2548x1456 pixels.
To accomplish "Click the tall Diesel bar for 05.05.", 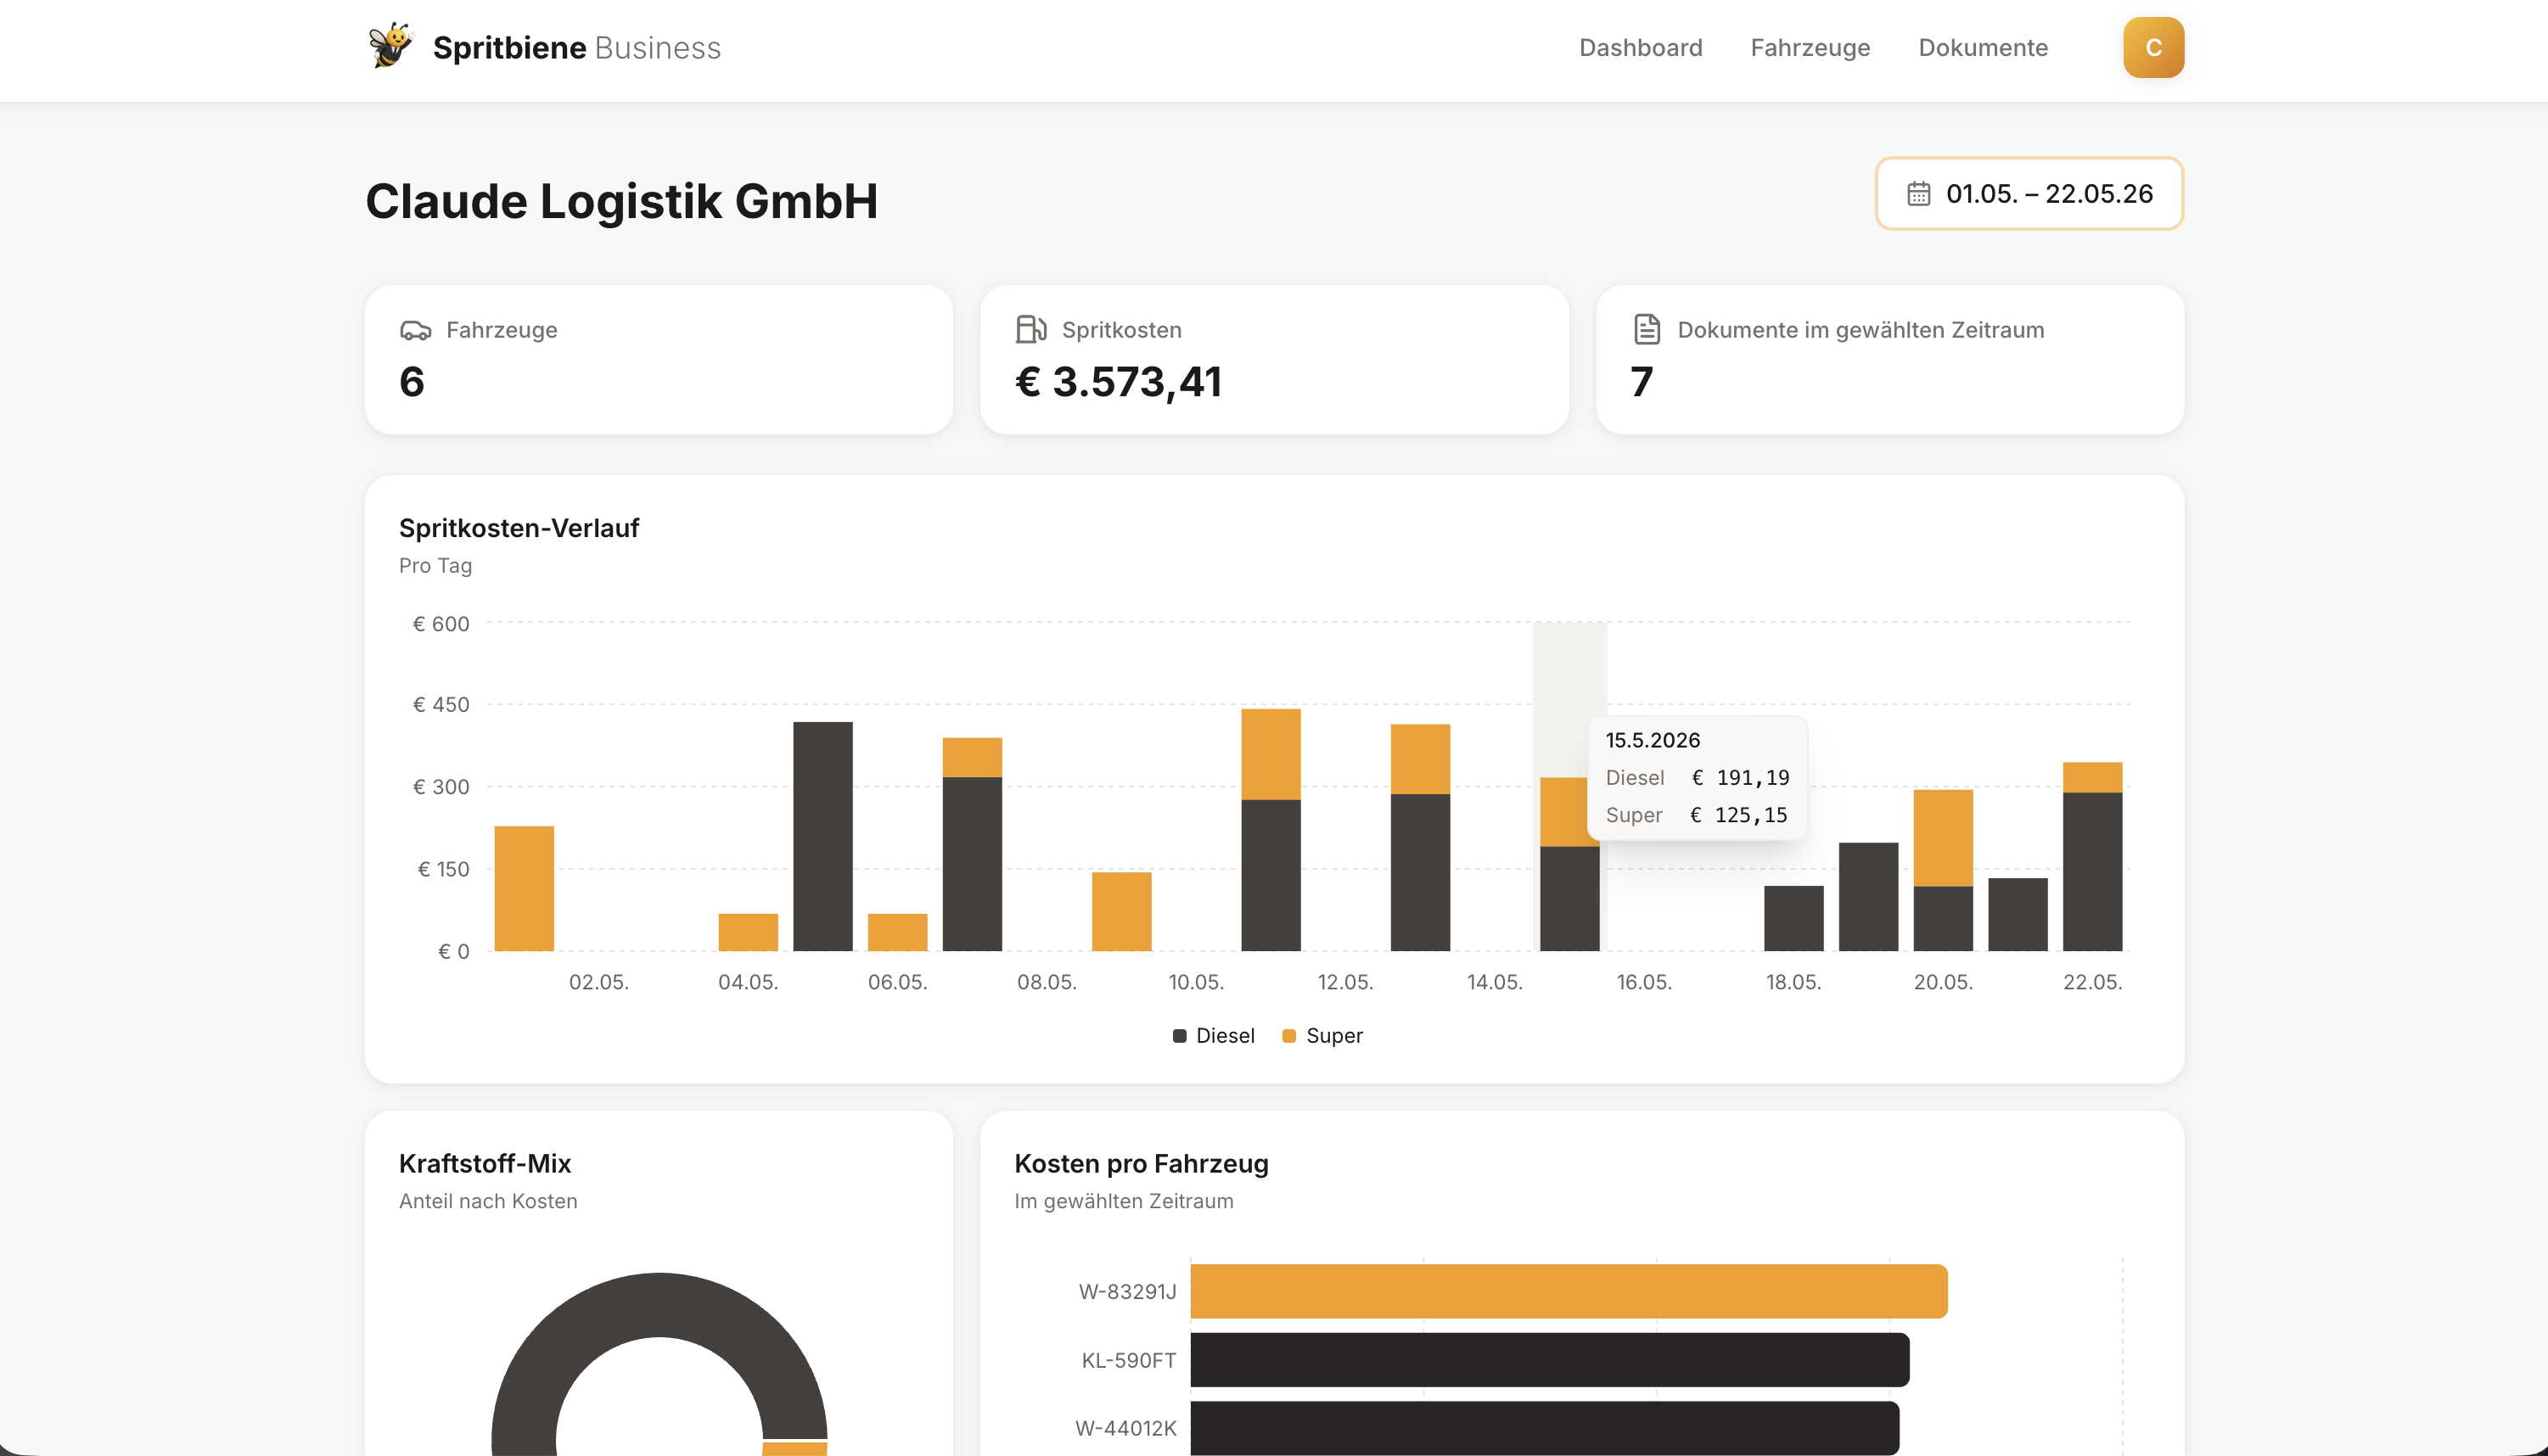I will 823,836.
